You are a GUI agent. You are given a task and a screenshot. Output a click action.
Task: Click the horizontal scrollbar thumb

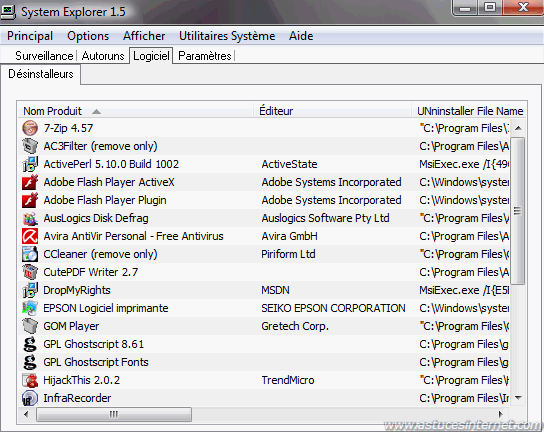pos(114,414)
